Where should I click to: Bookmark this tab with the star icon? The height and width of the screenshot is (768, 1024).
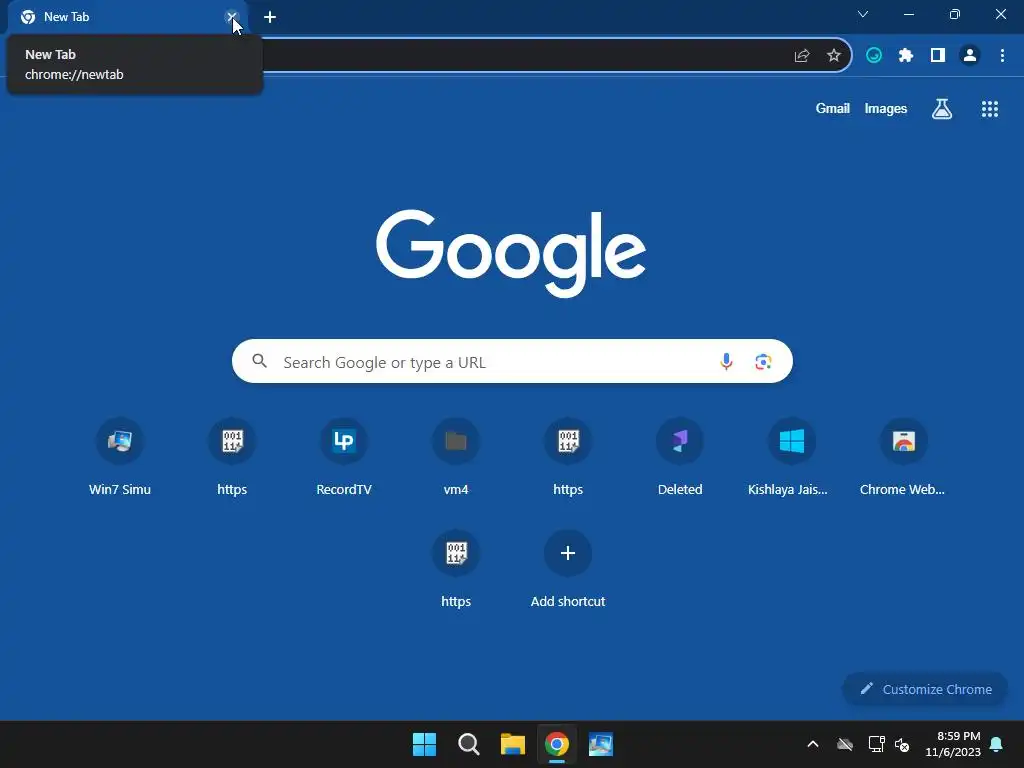click(833, 56)
